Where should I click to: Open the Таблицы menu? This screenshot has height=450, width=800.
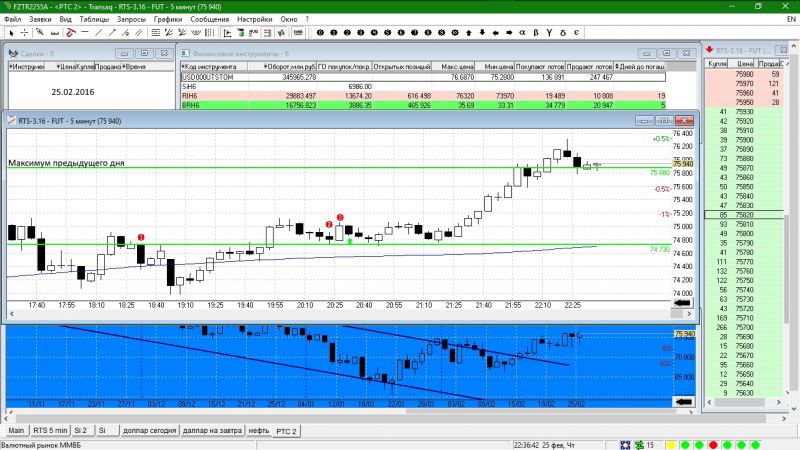pos(94,19)
